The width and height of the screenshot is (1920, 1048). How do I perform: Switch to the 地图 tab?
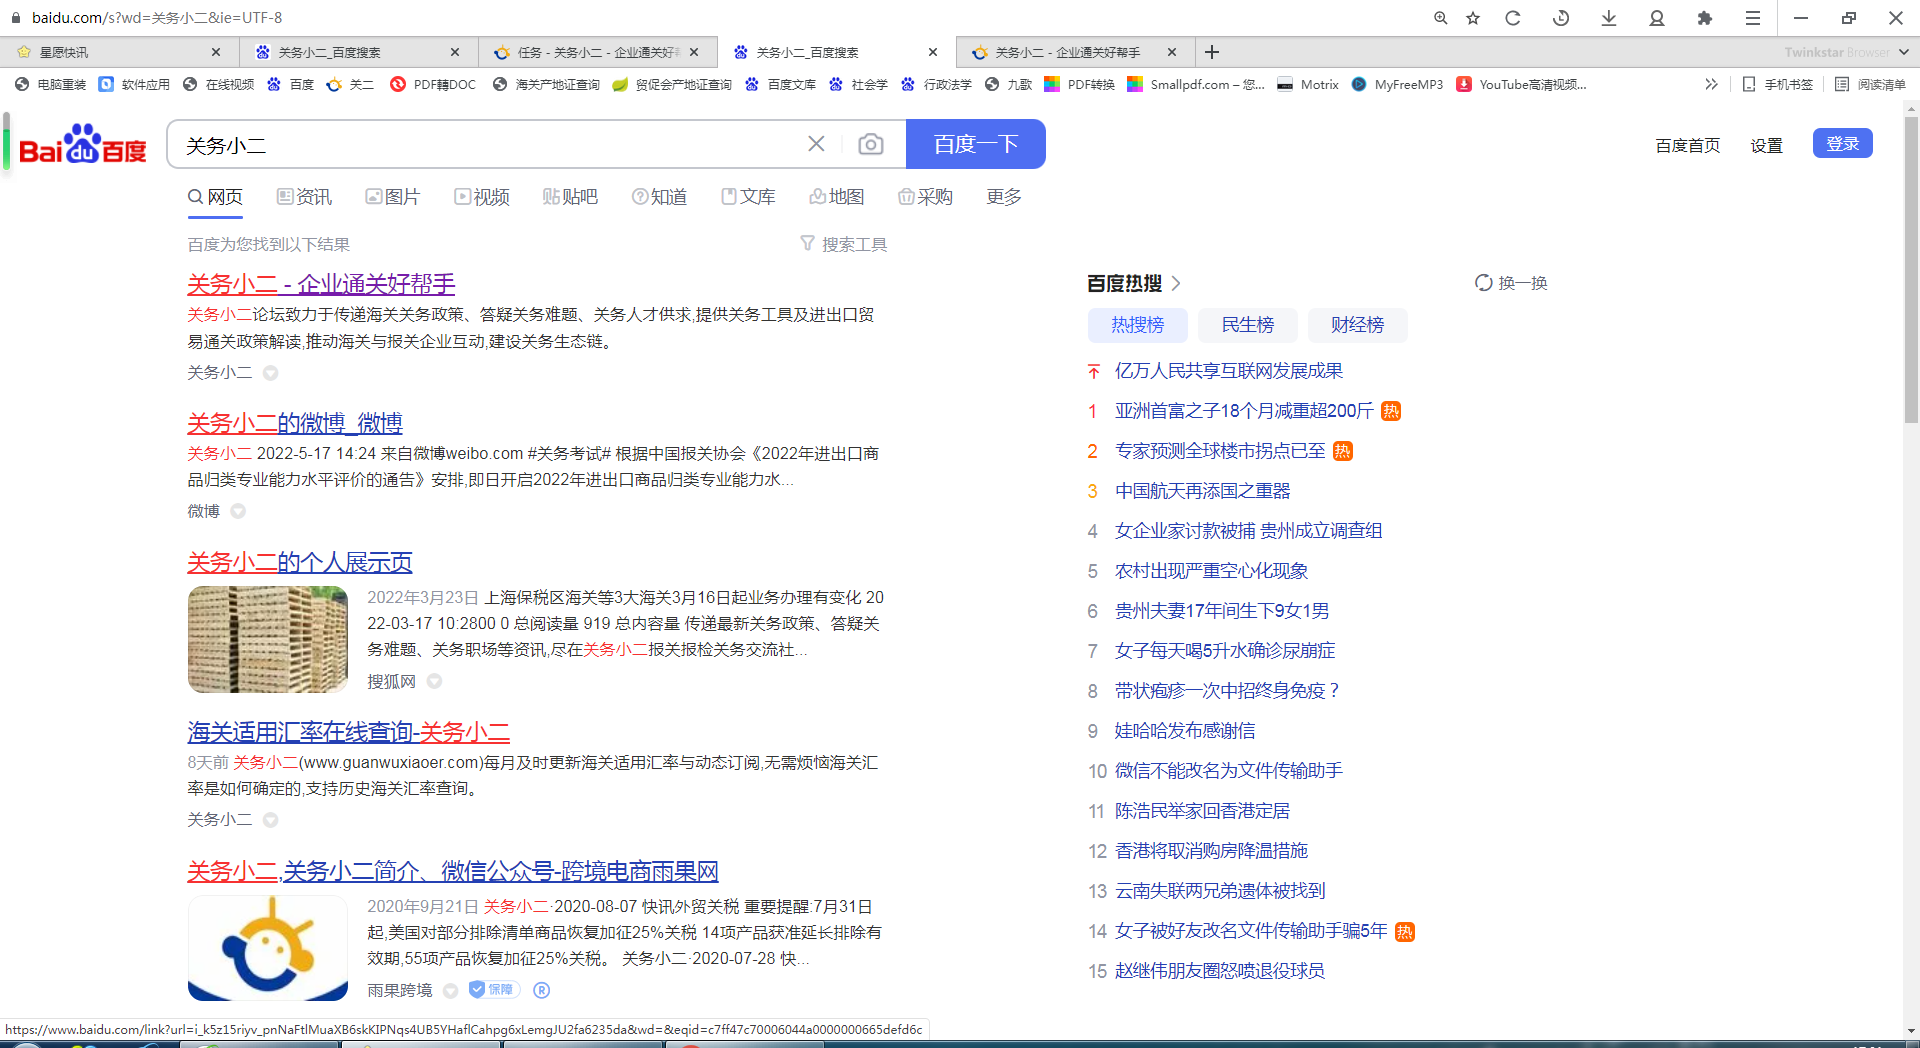[836, 197]
